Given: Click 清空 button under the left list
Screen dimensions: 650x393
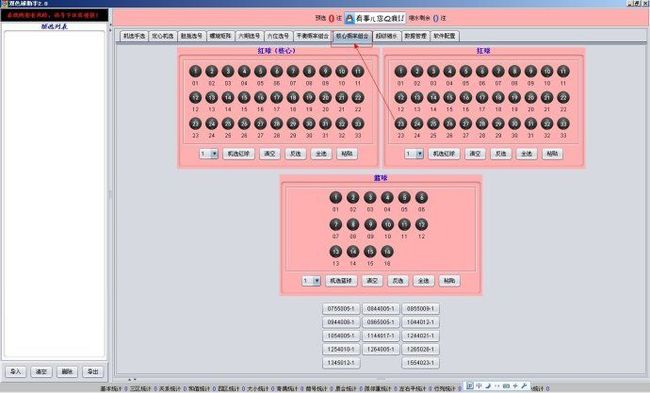Looking at the screenshot, I should coord(41,371).
